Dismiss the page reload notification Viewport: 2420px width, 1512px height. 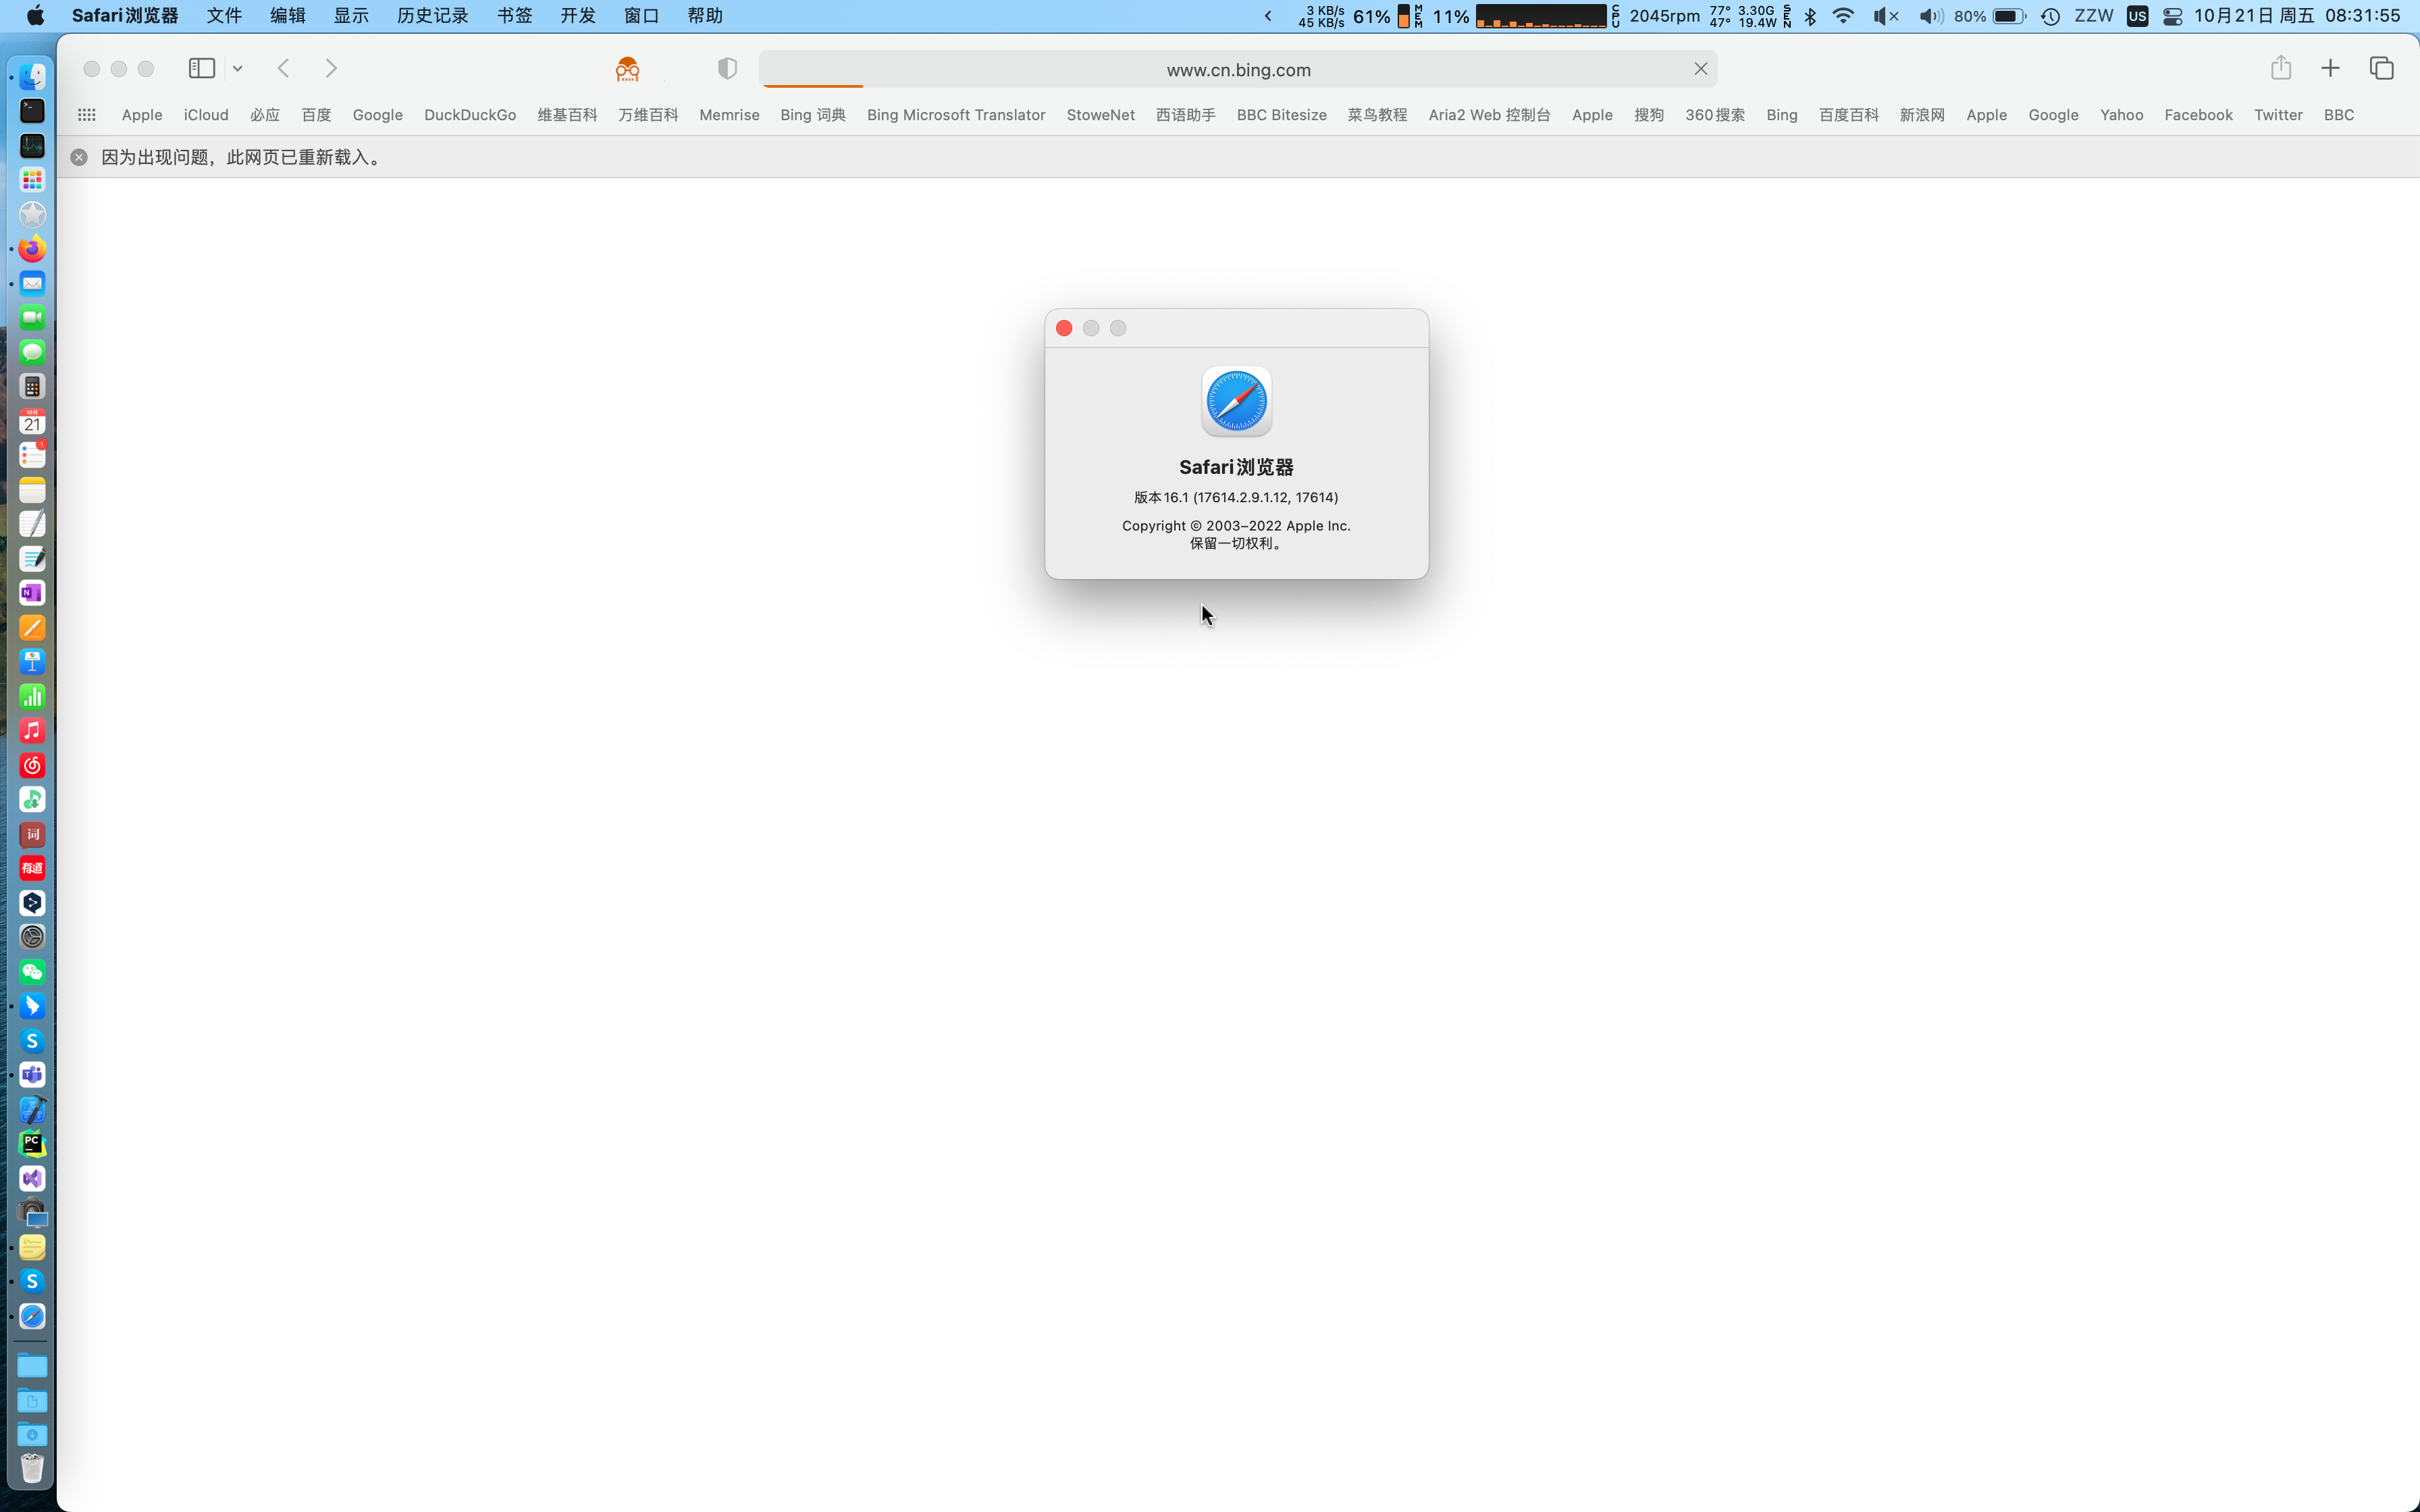tap(78, 156)
